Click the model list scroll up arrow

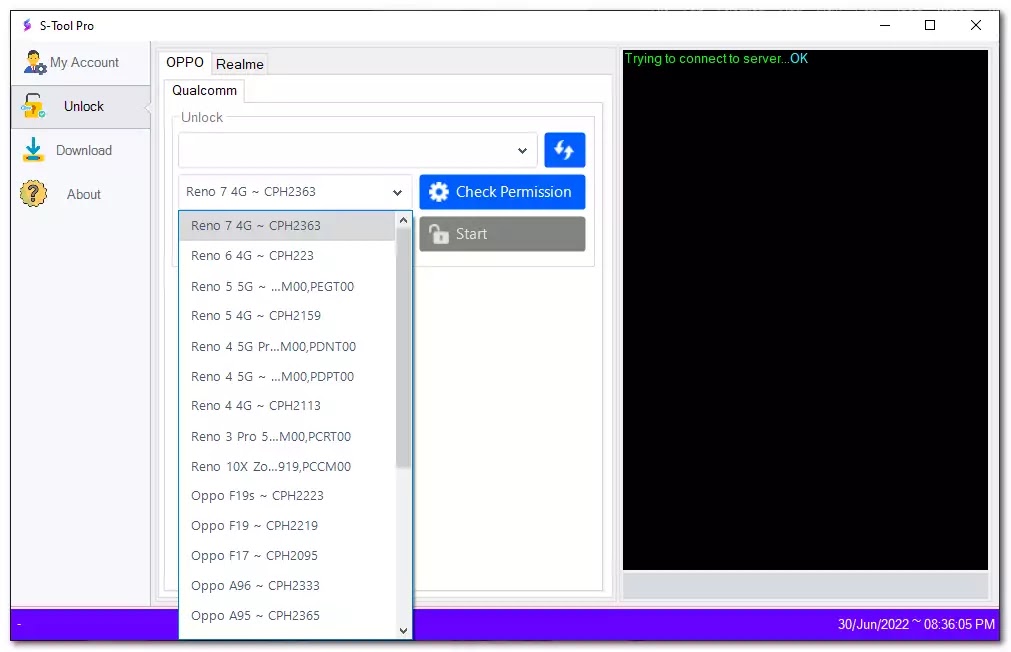tap(404, 221)
